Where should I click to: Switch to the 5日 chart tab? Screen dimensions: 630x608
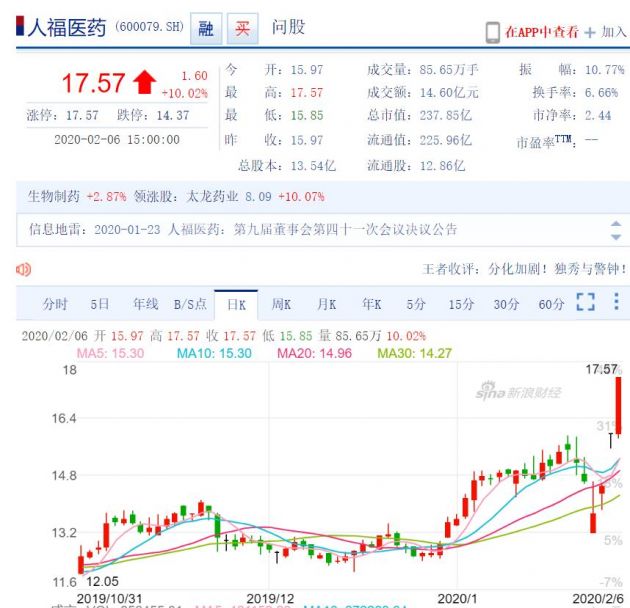coord(100,304)
